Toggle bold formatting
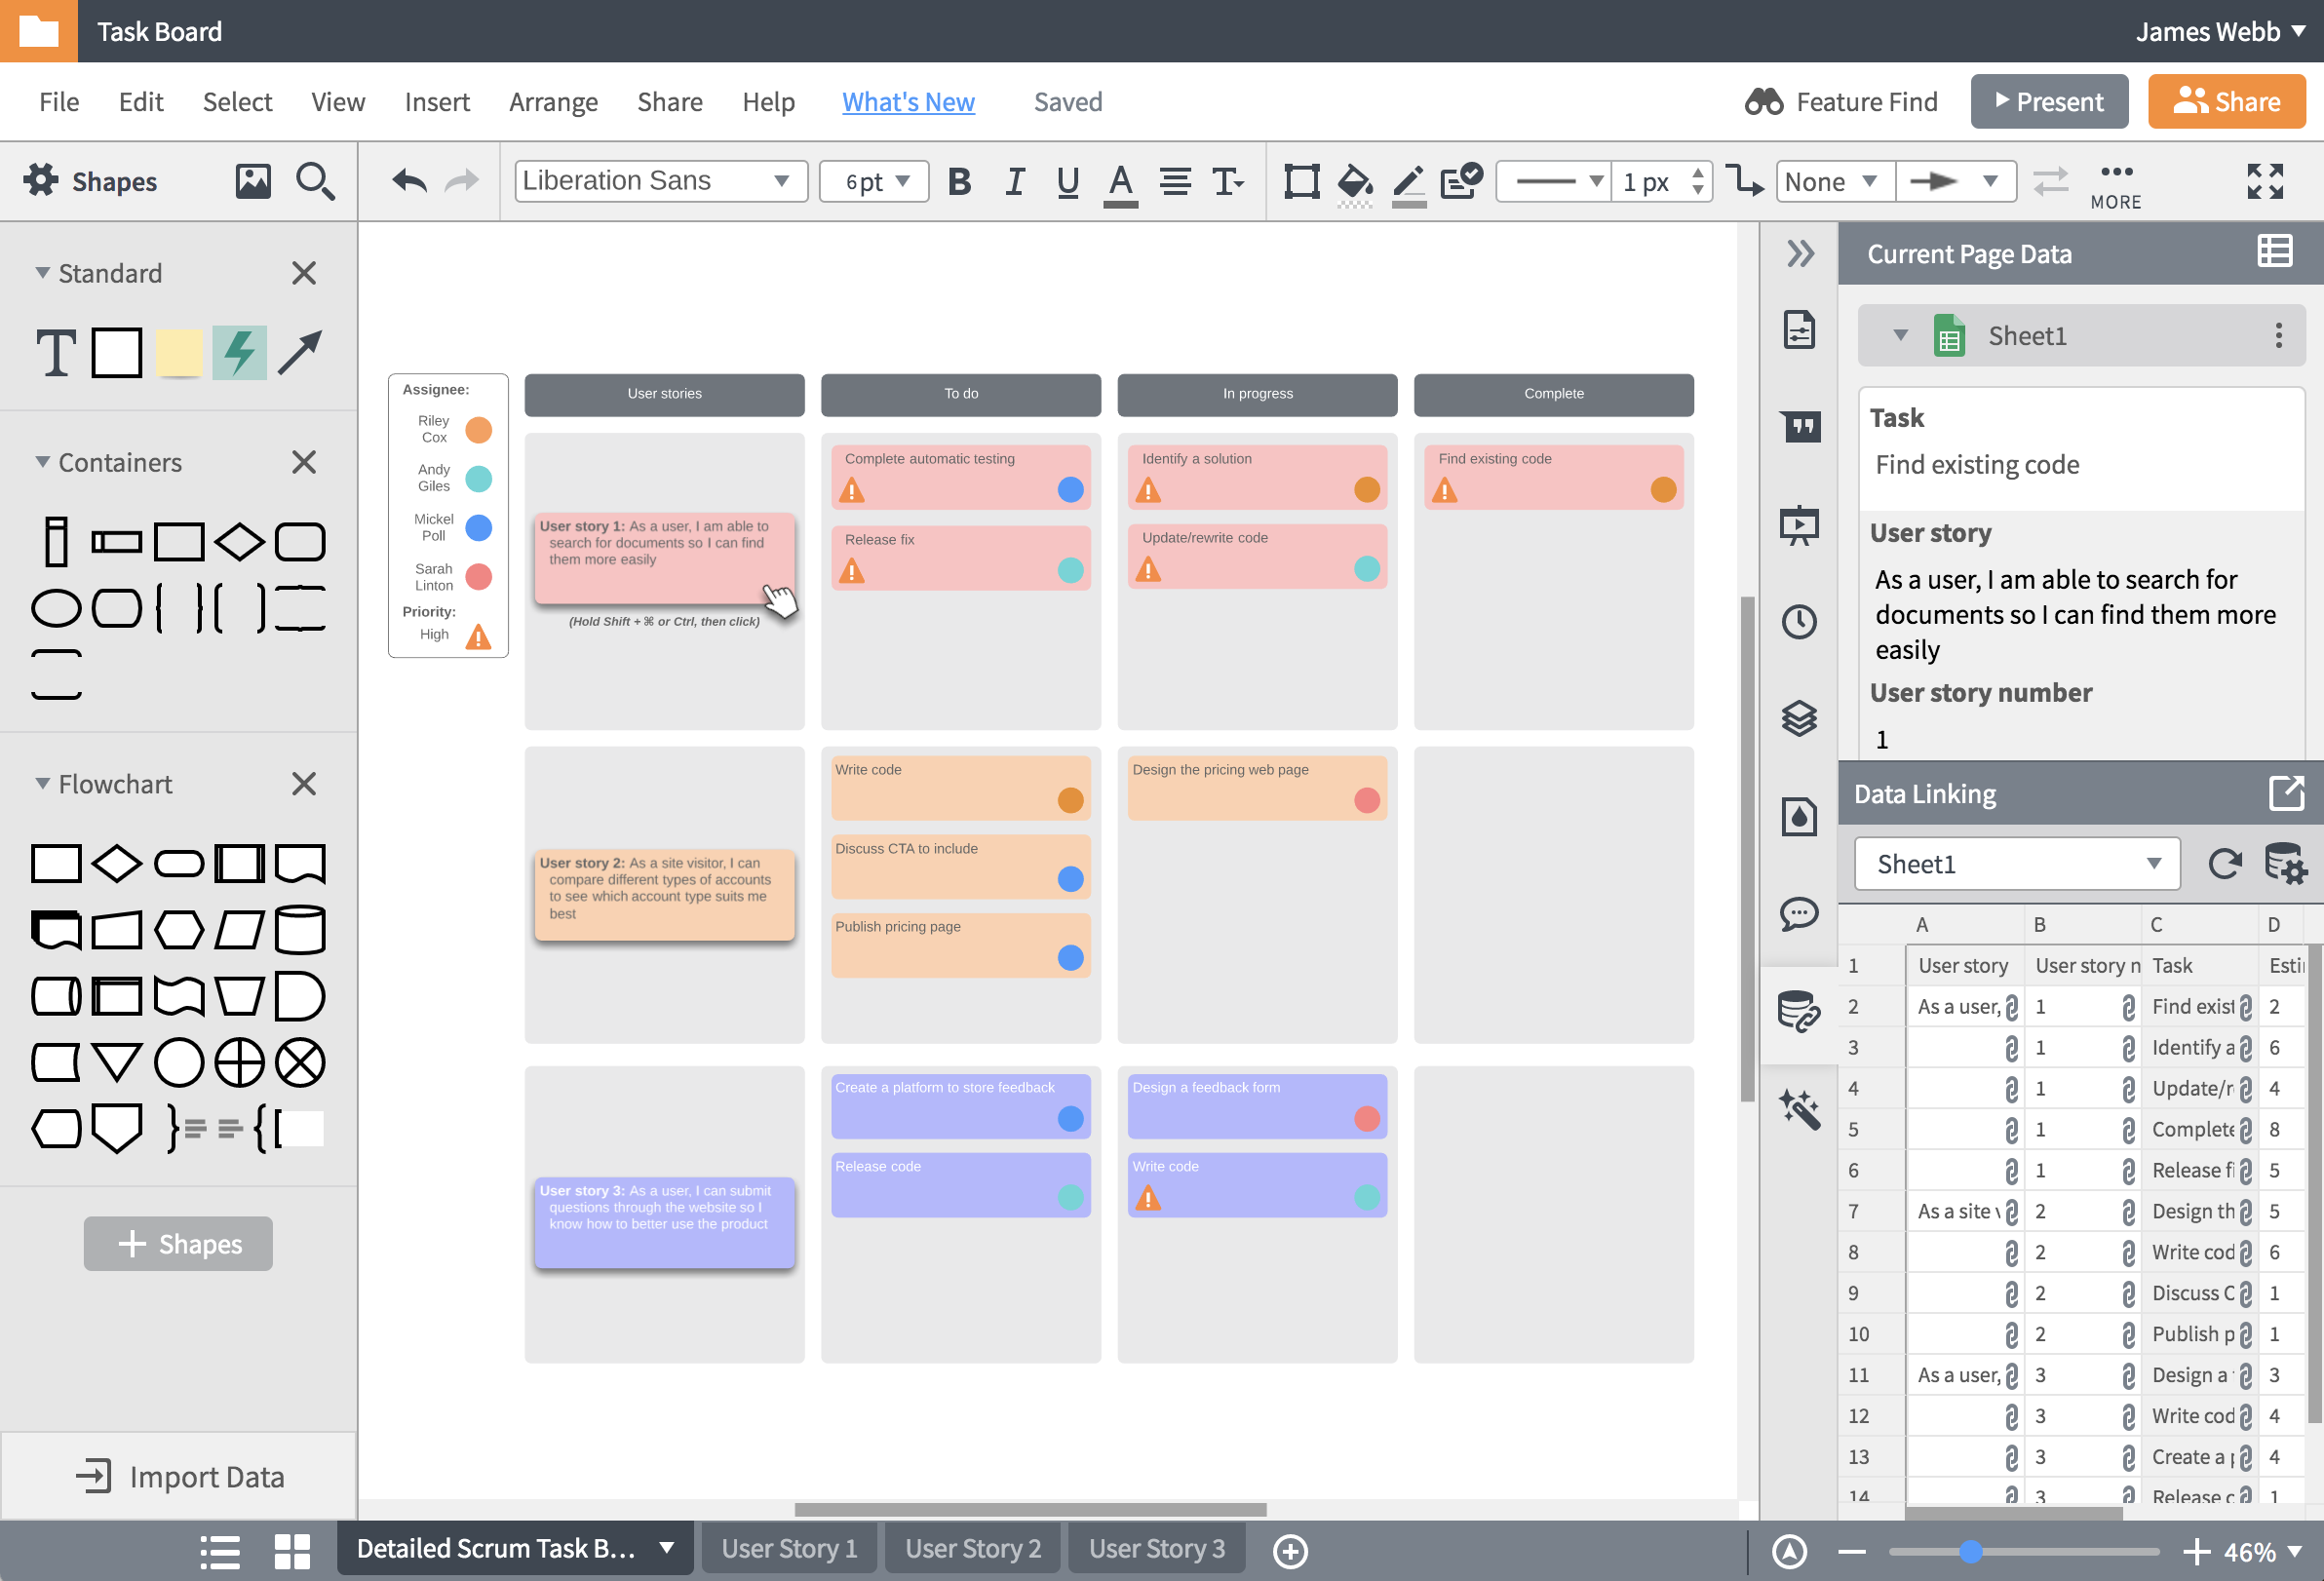 (959, 182)
